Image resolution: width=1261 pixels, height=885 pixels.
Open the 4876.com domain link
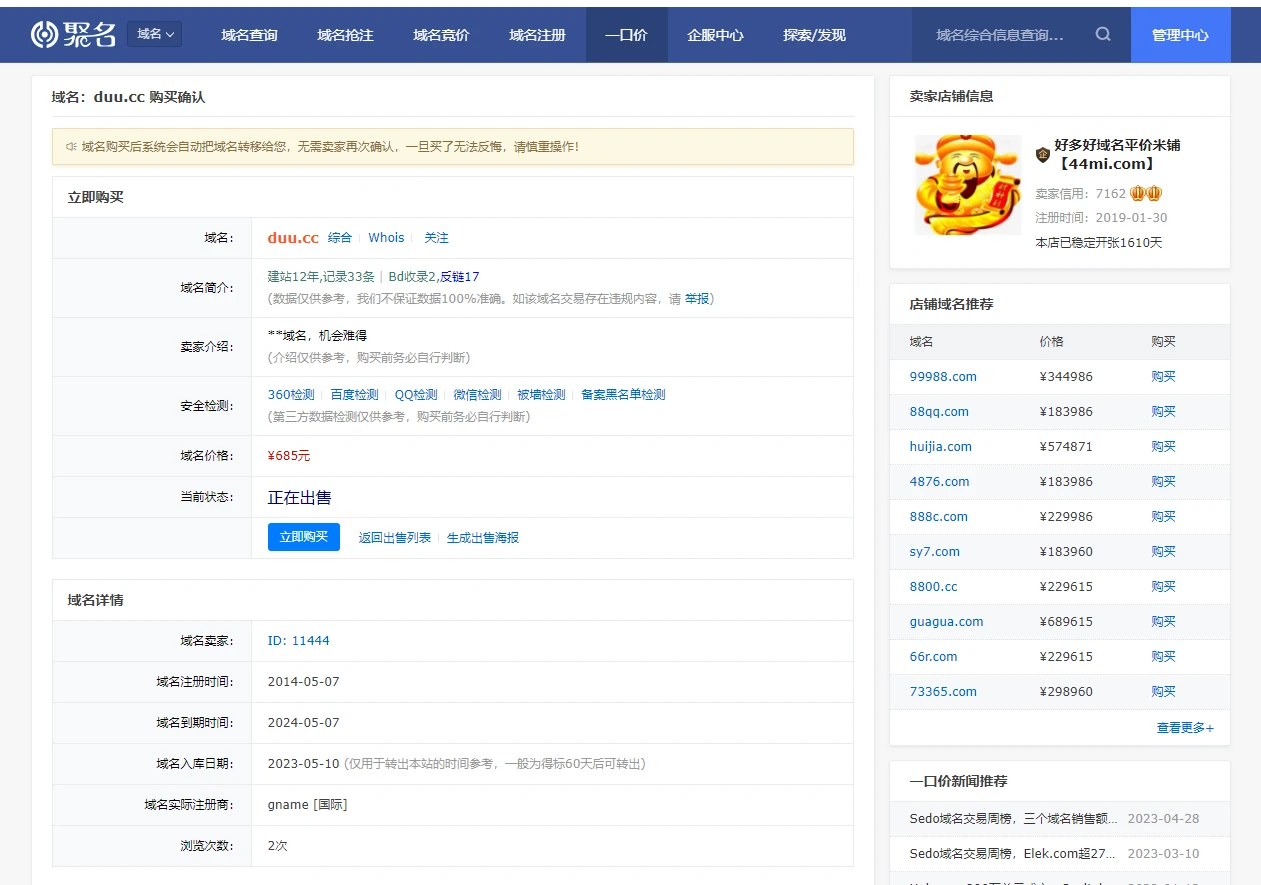tap(939, 482)
